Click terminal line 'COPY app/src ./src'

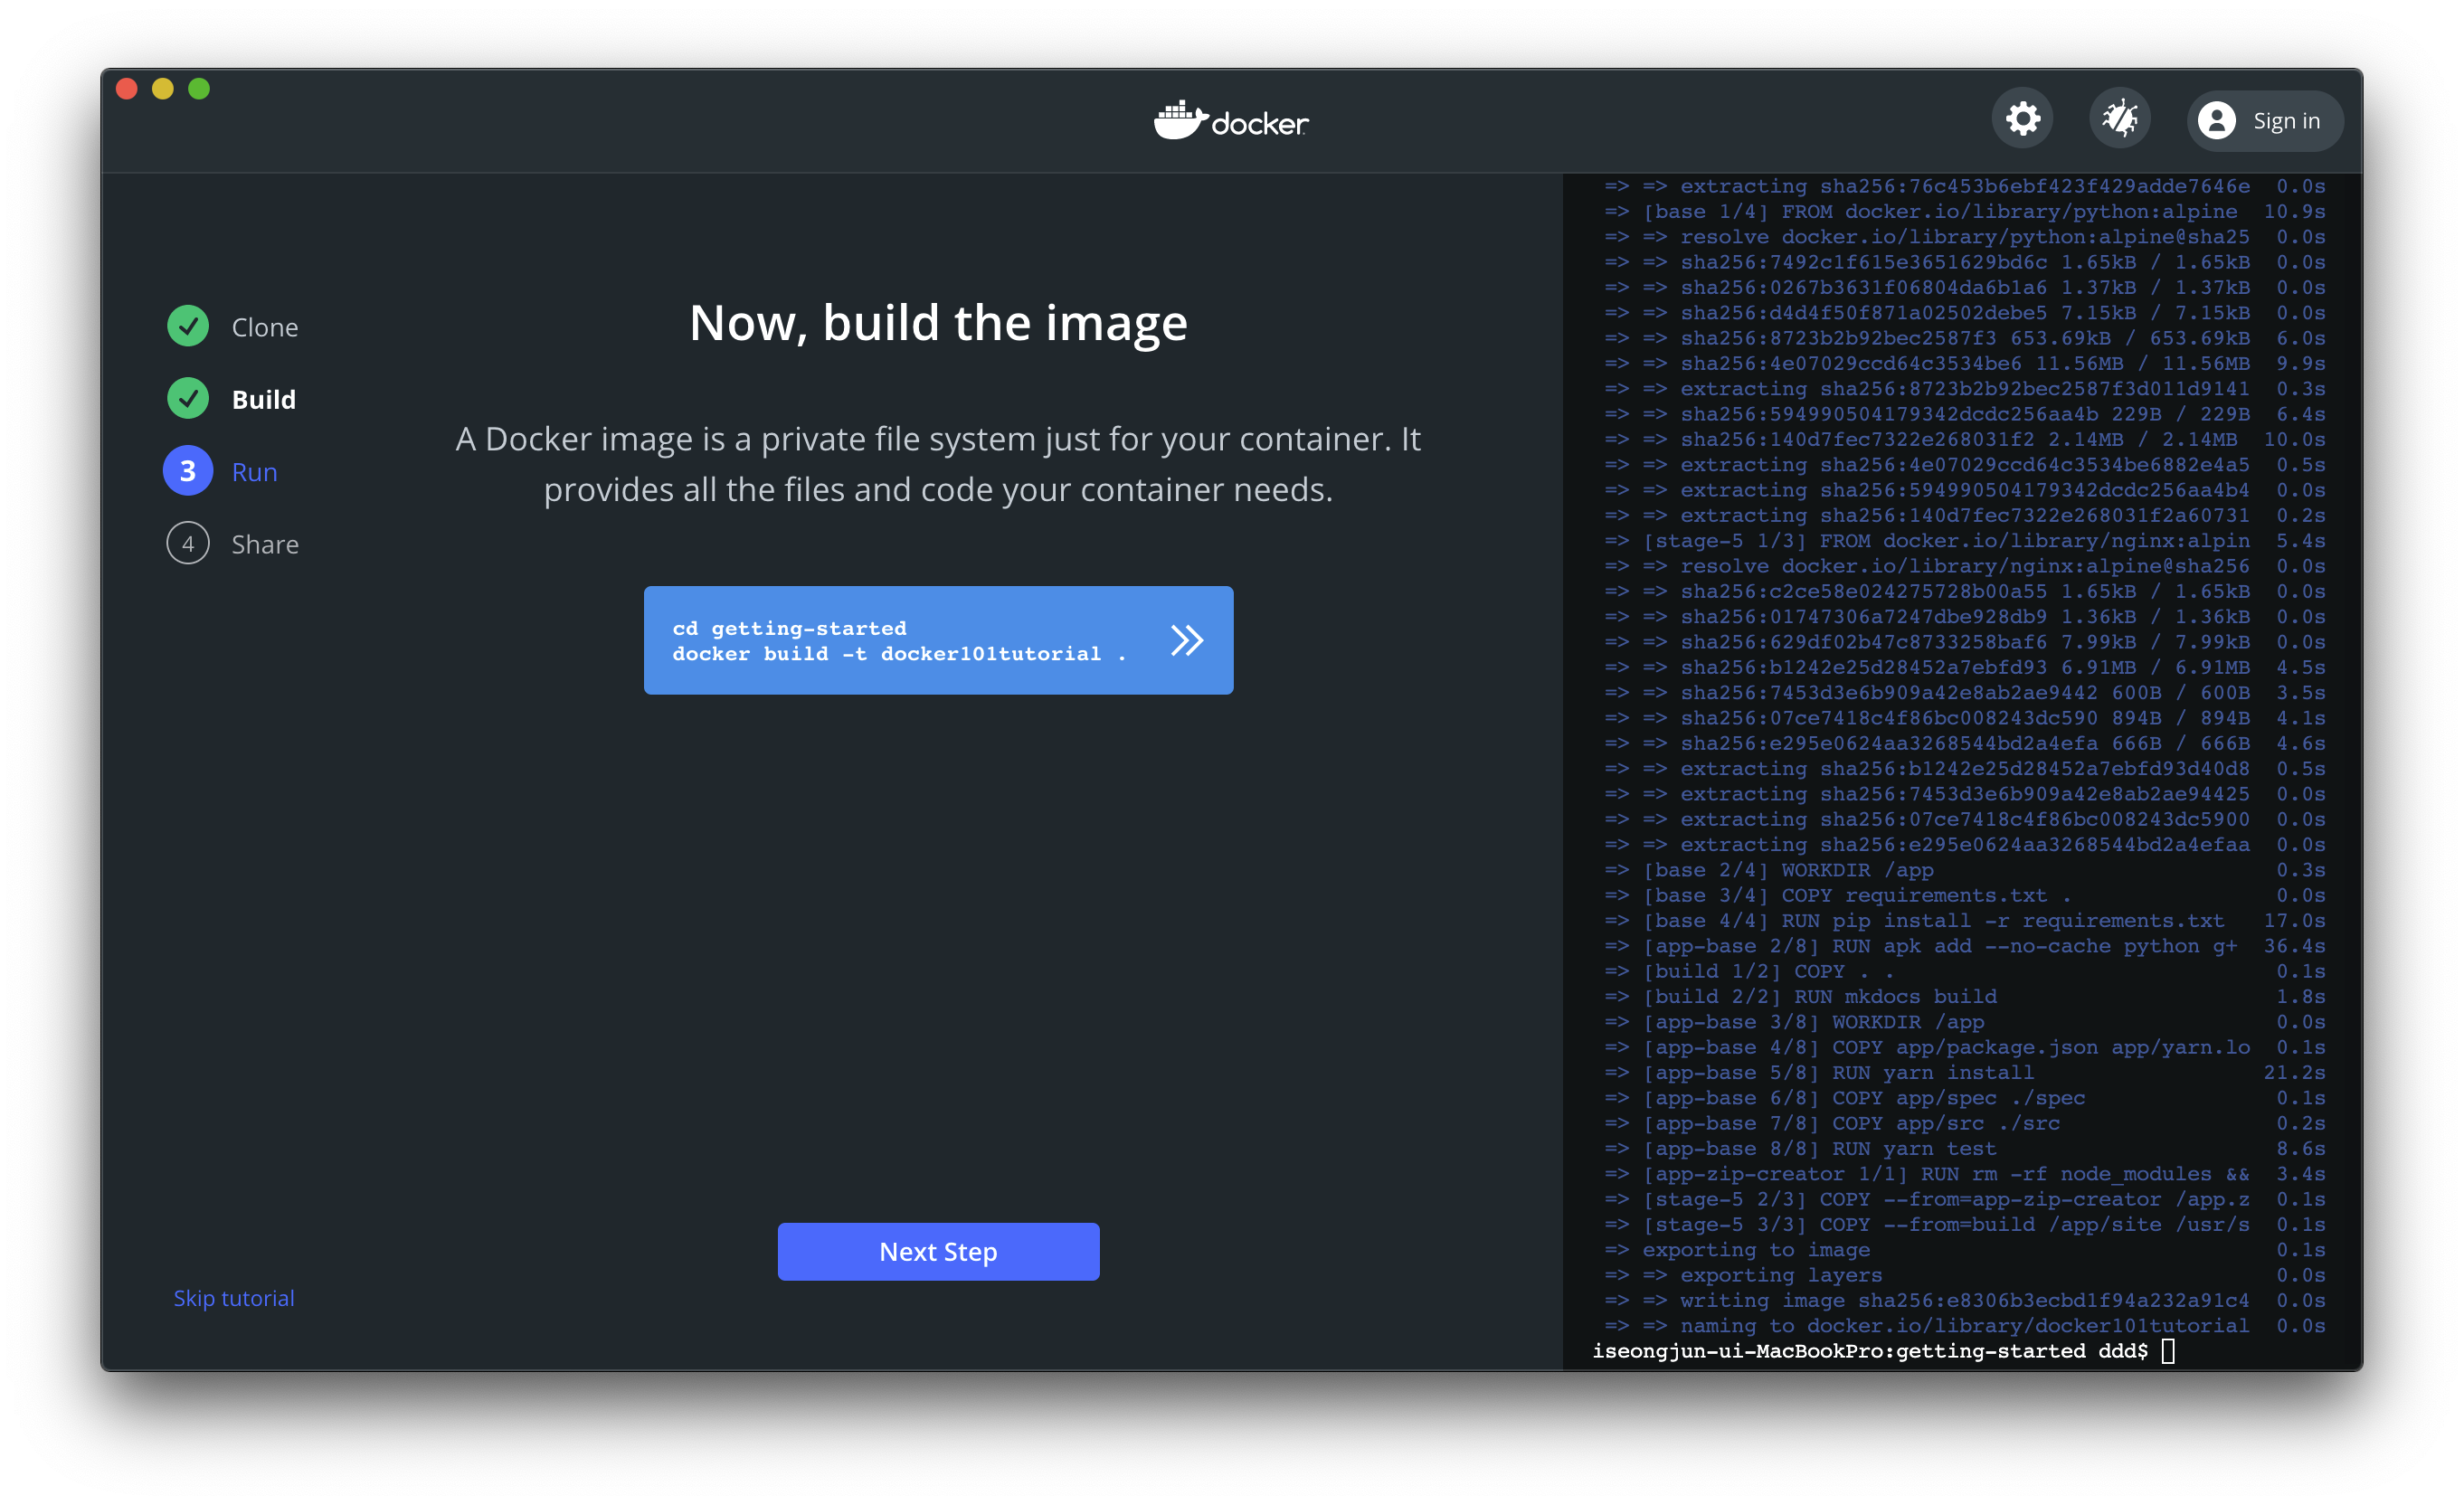[1965, 1124]
